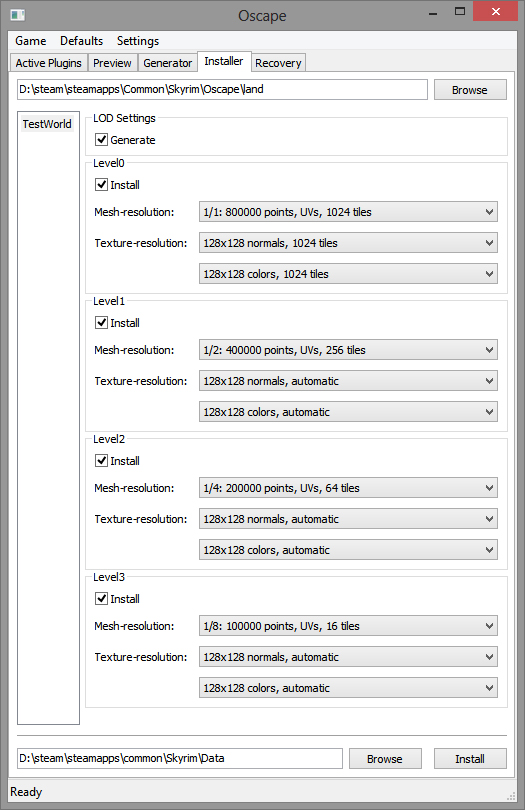Screen dimensions: 525x810
Task: Open Level1 128x128 normals, automatic dropdown
Action: (x=348, y=381)
